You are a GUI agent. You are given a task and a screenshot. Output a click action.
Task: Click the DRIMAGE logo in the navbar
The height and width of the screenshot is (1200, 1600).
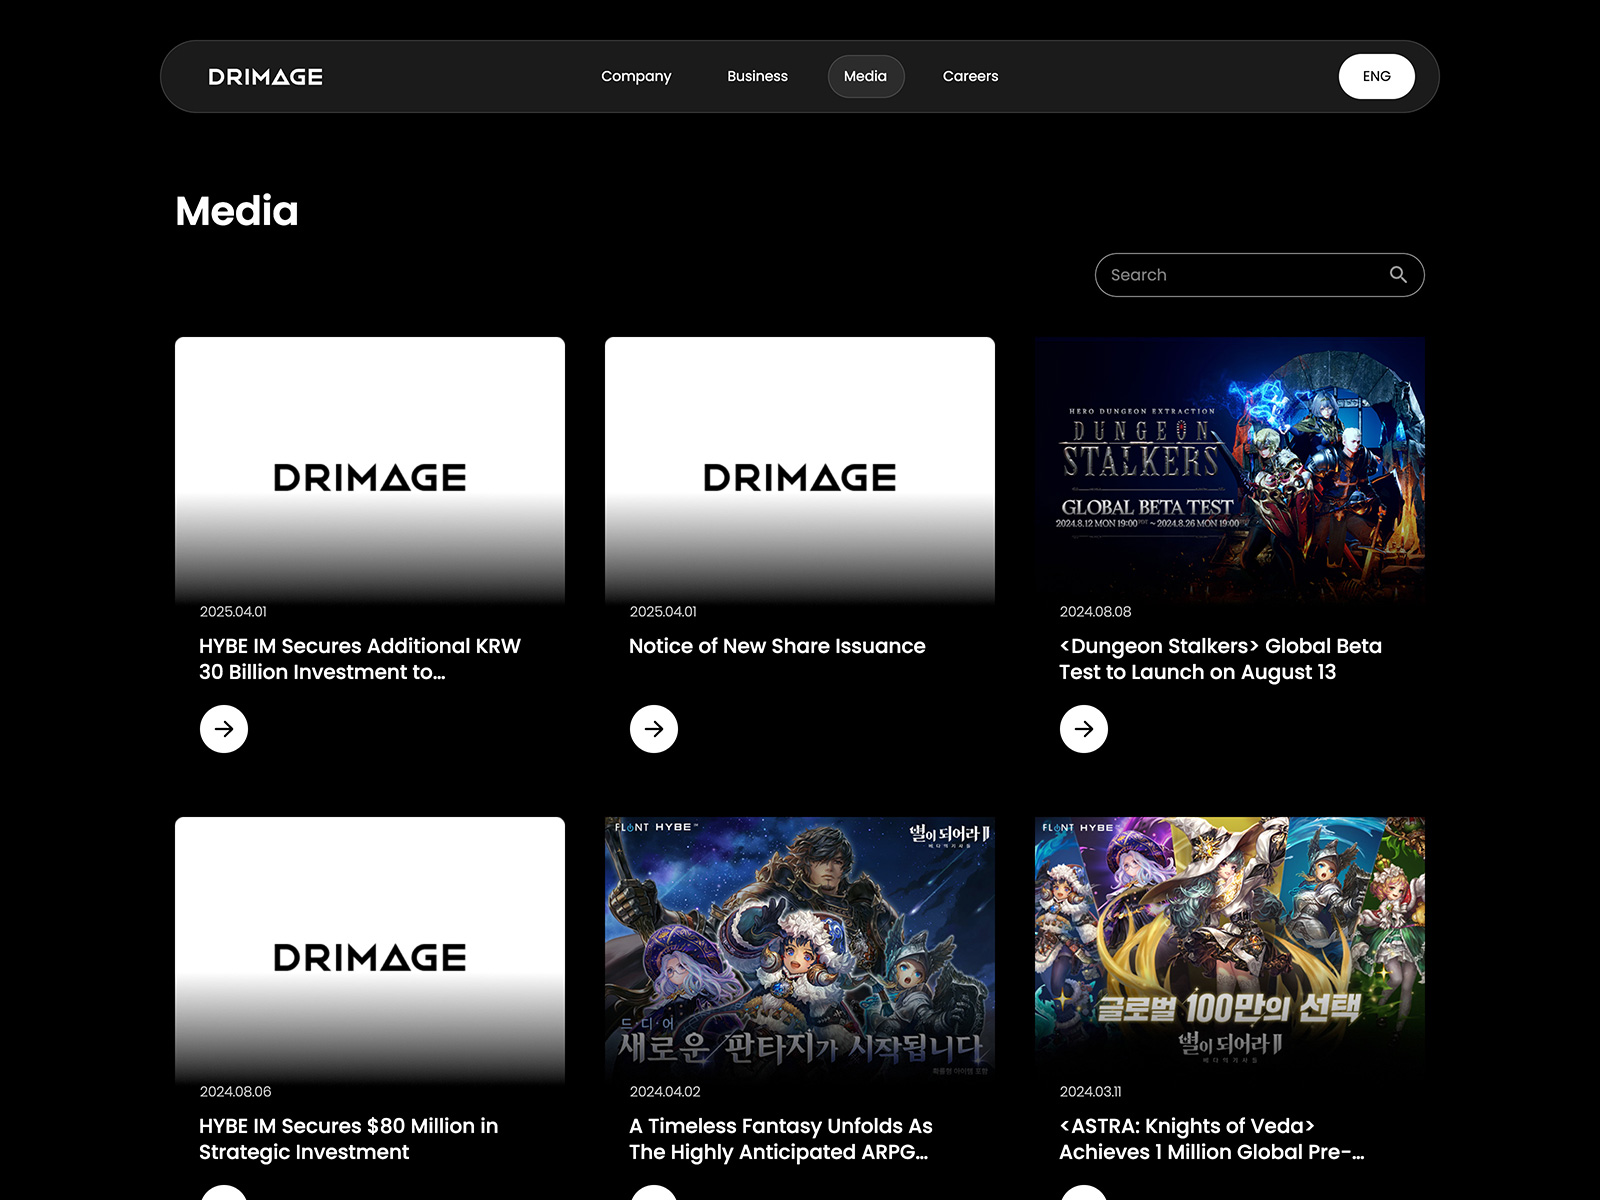[x=265, y=77]
